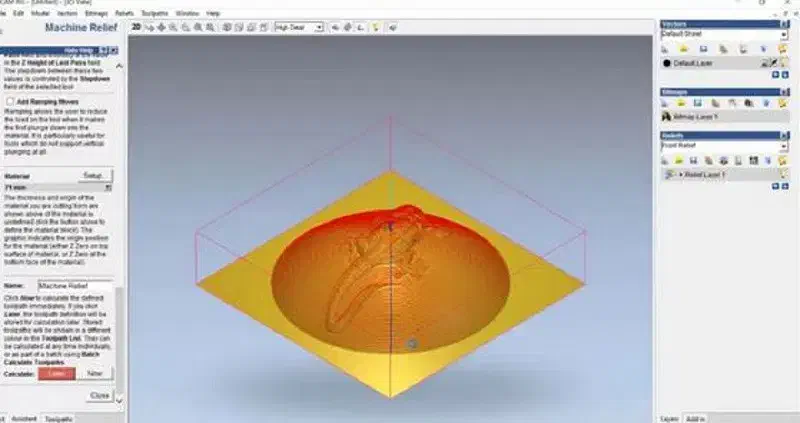Image resolution: width=800 pixels, height=423 pixels.
Task: Click into the toolpath Name input field
Action: pyautogui.click(x=75, y=285)
